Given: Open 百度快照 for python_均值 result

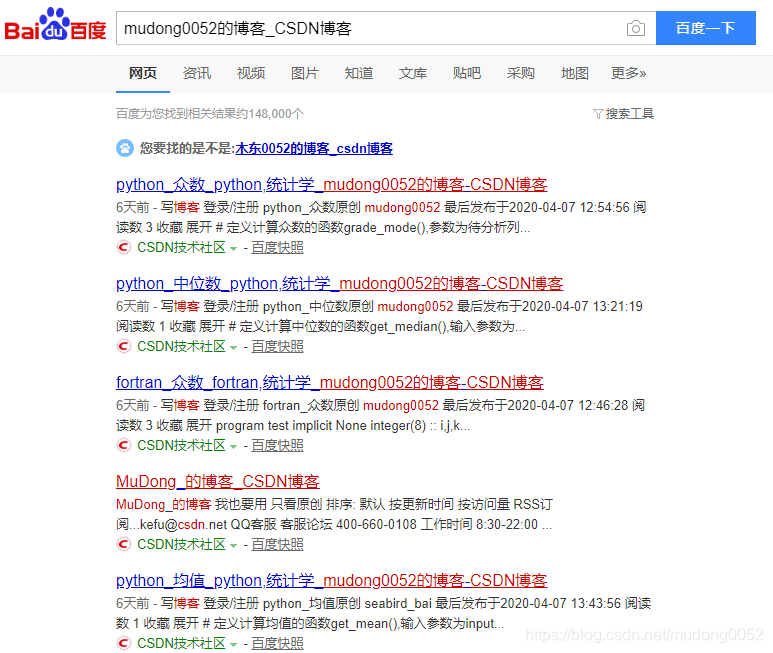Looking at the screenshot, I should (x=278, y=644).
